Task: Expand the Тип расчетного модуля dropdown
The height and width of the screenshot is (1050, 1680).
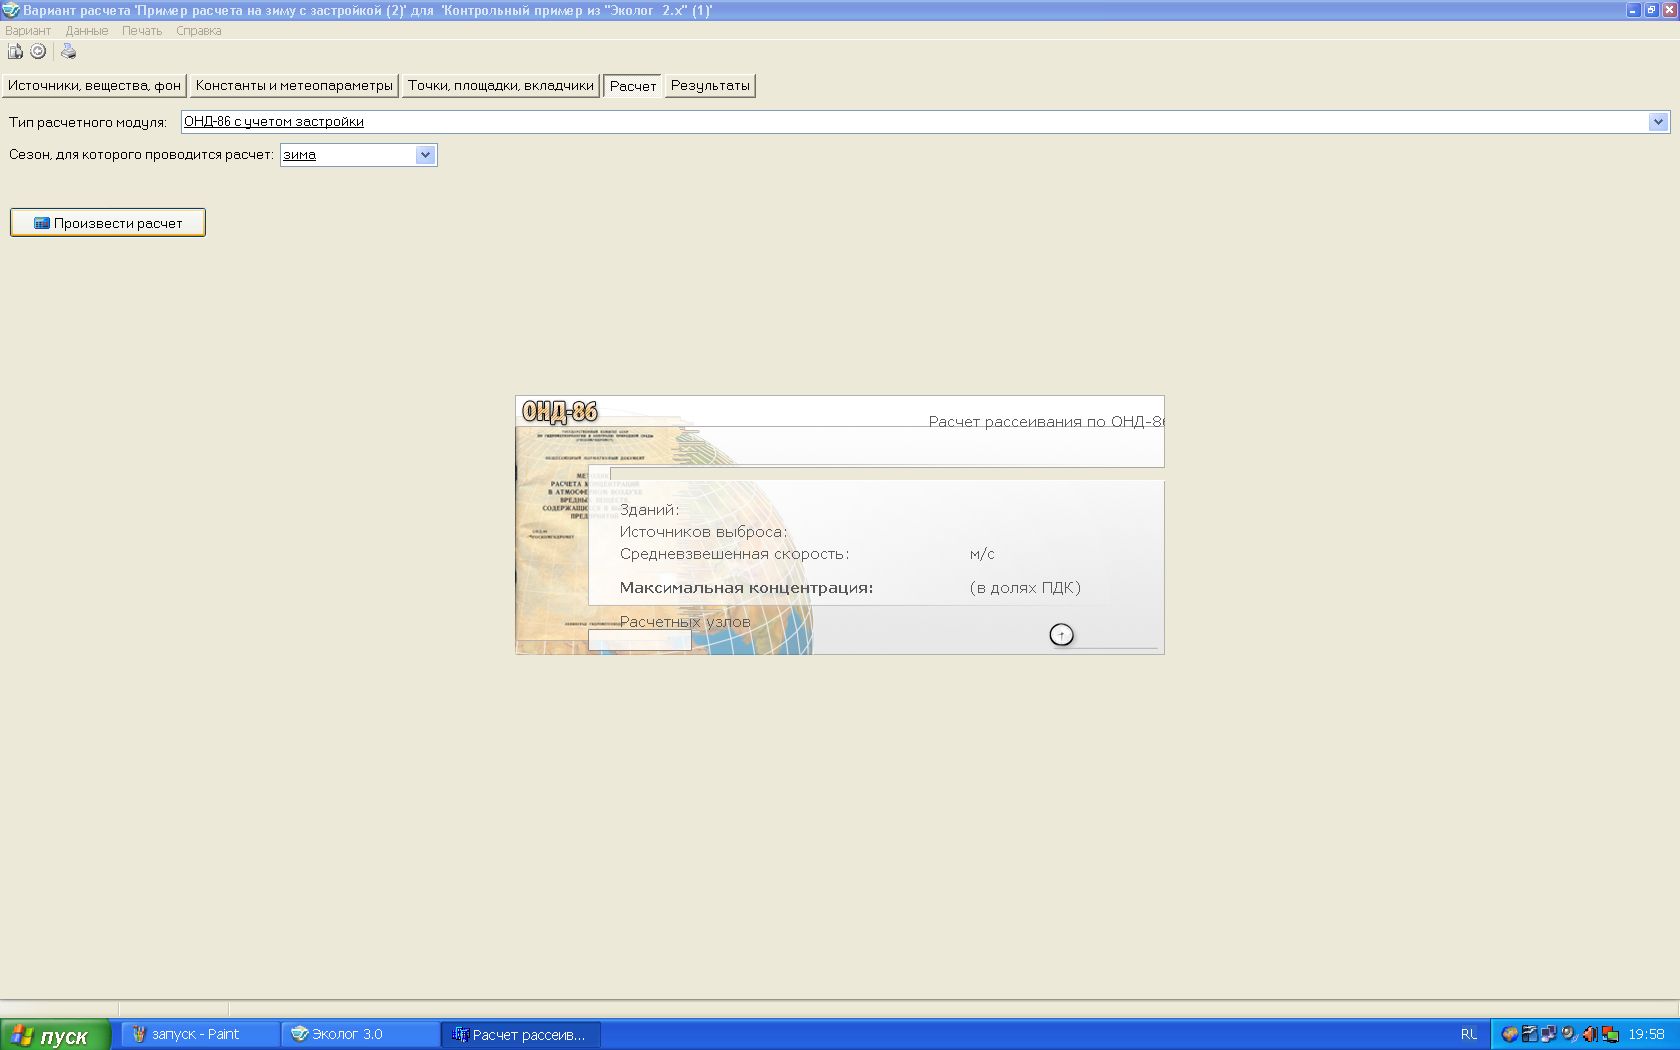Action: (x=1658, y=122)
